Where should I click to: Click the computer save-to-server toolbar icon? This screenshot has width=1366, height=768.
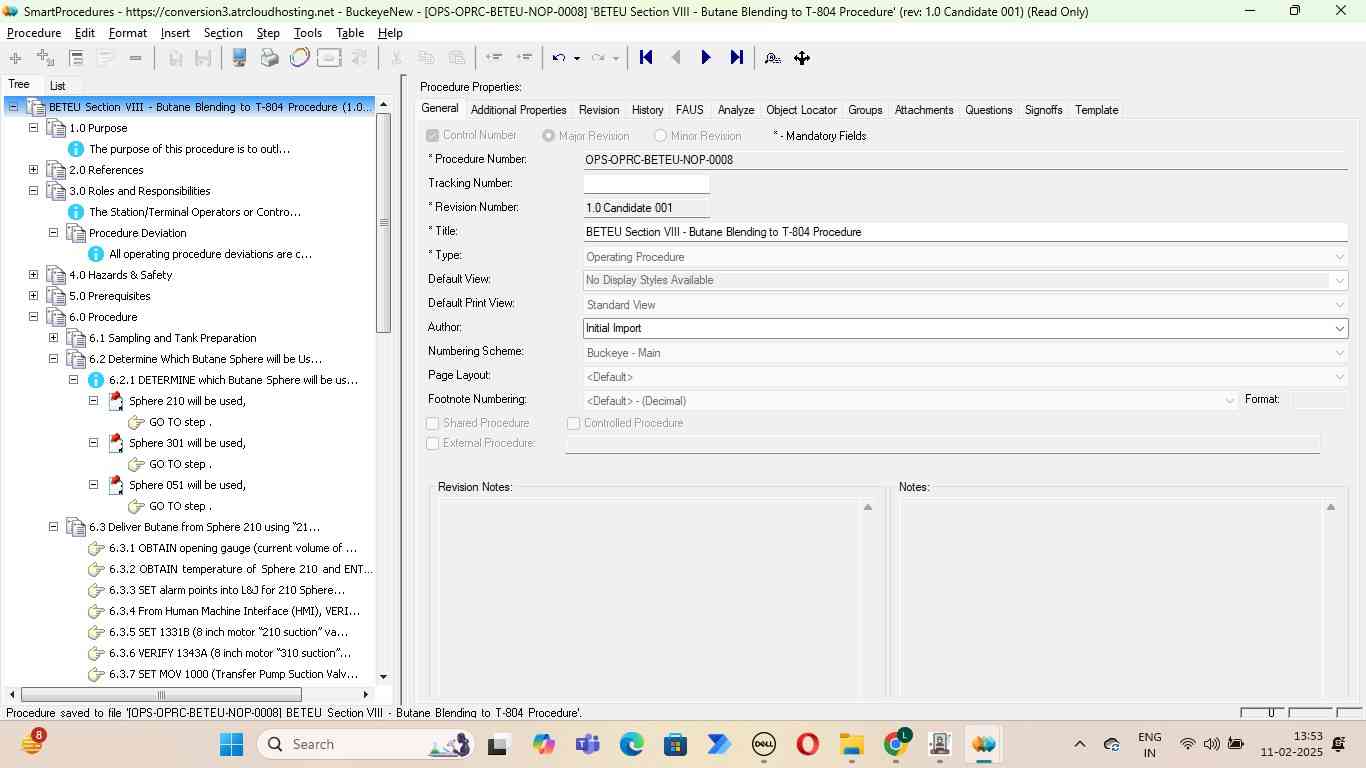point(239,58)
